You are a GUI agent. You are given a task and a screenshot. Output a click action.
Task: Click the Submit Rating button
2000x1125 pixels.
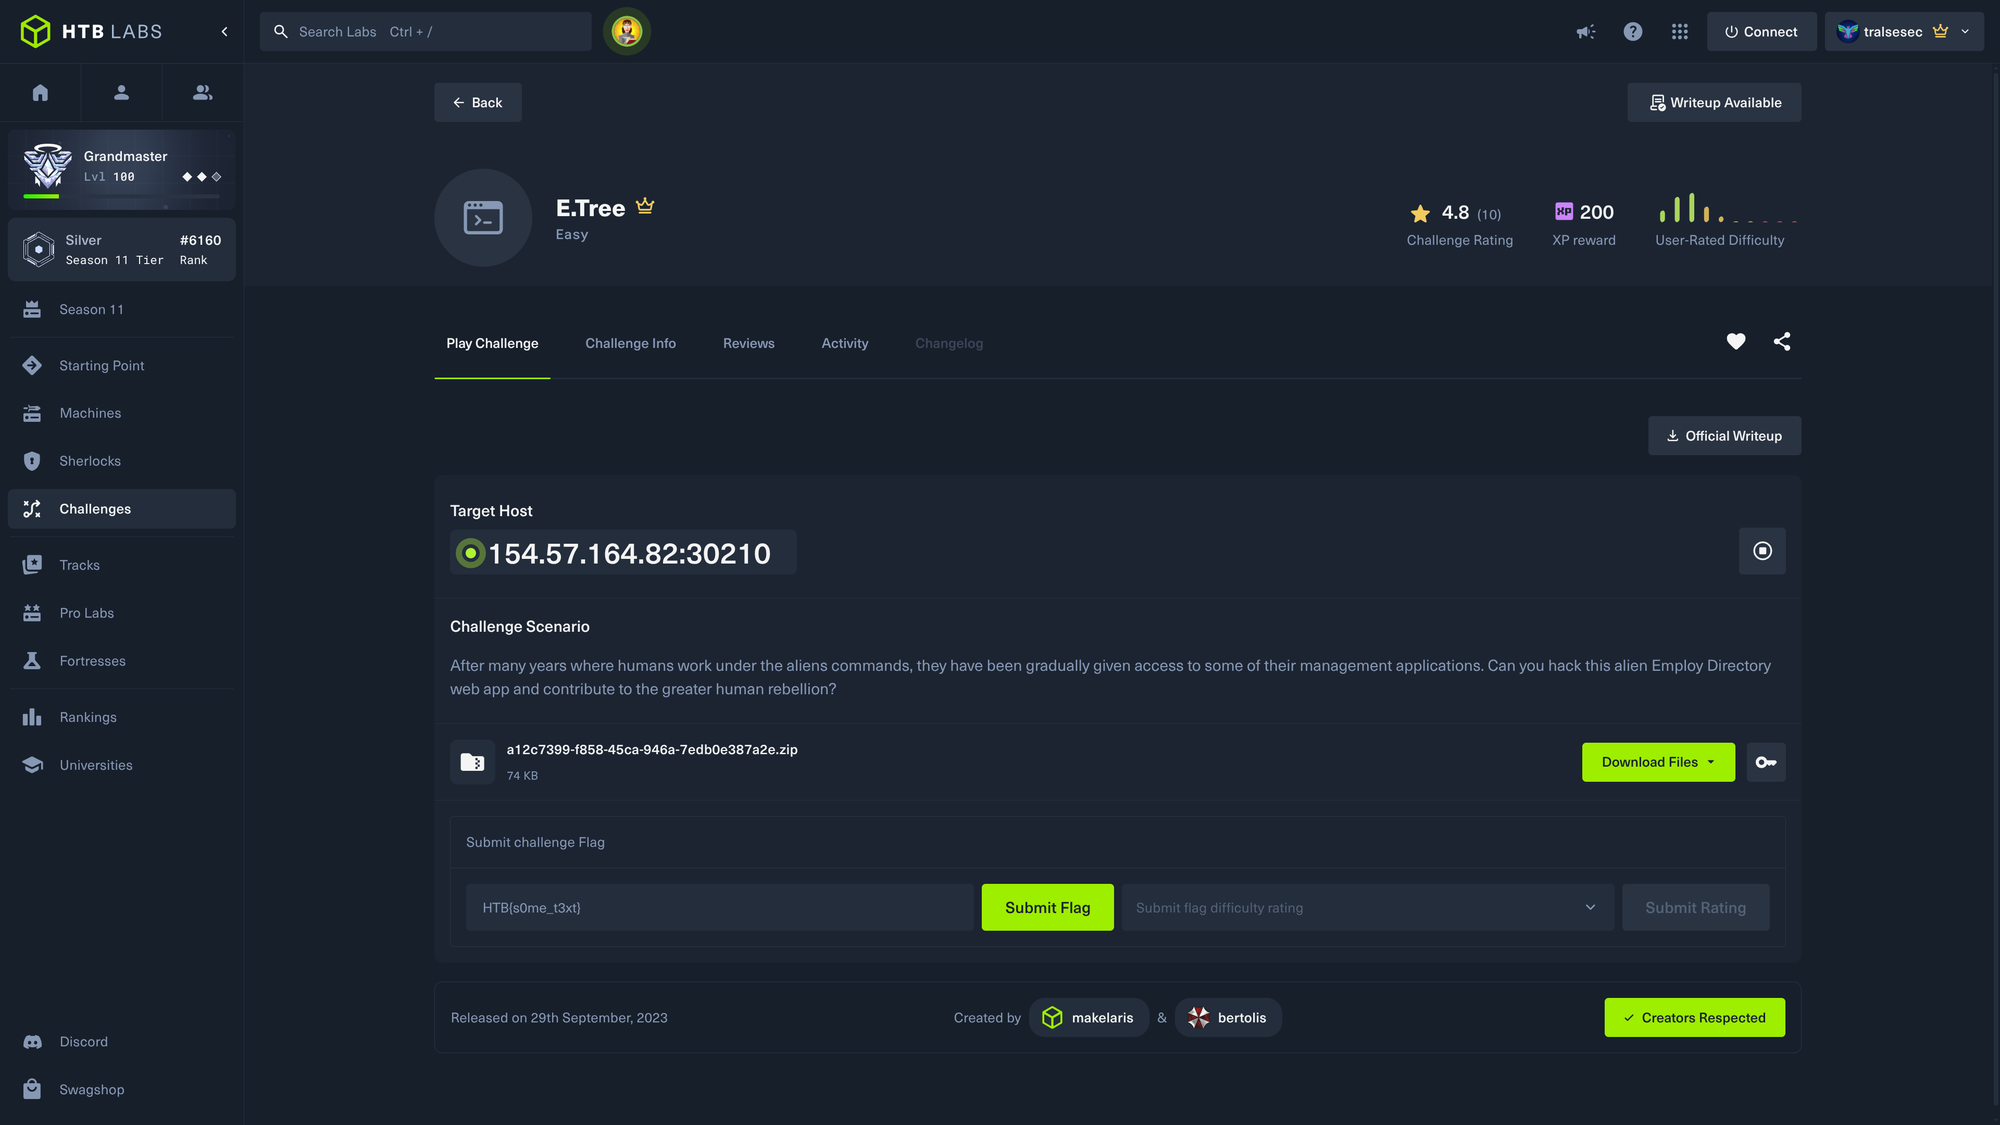pyautogui.click(x=1695, y=908)
